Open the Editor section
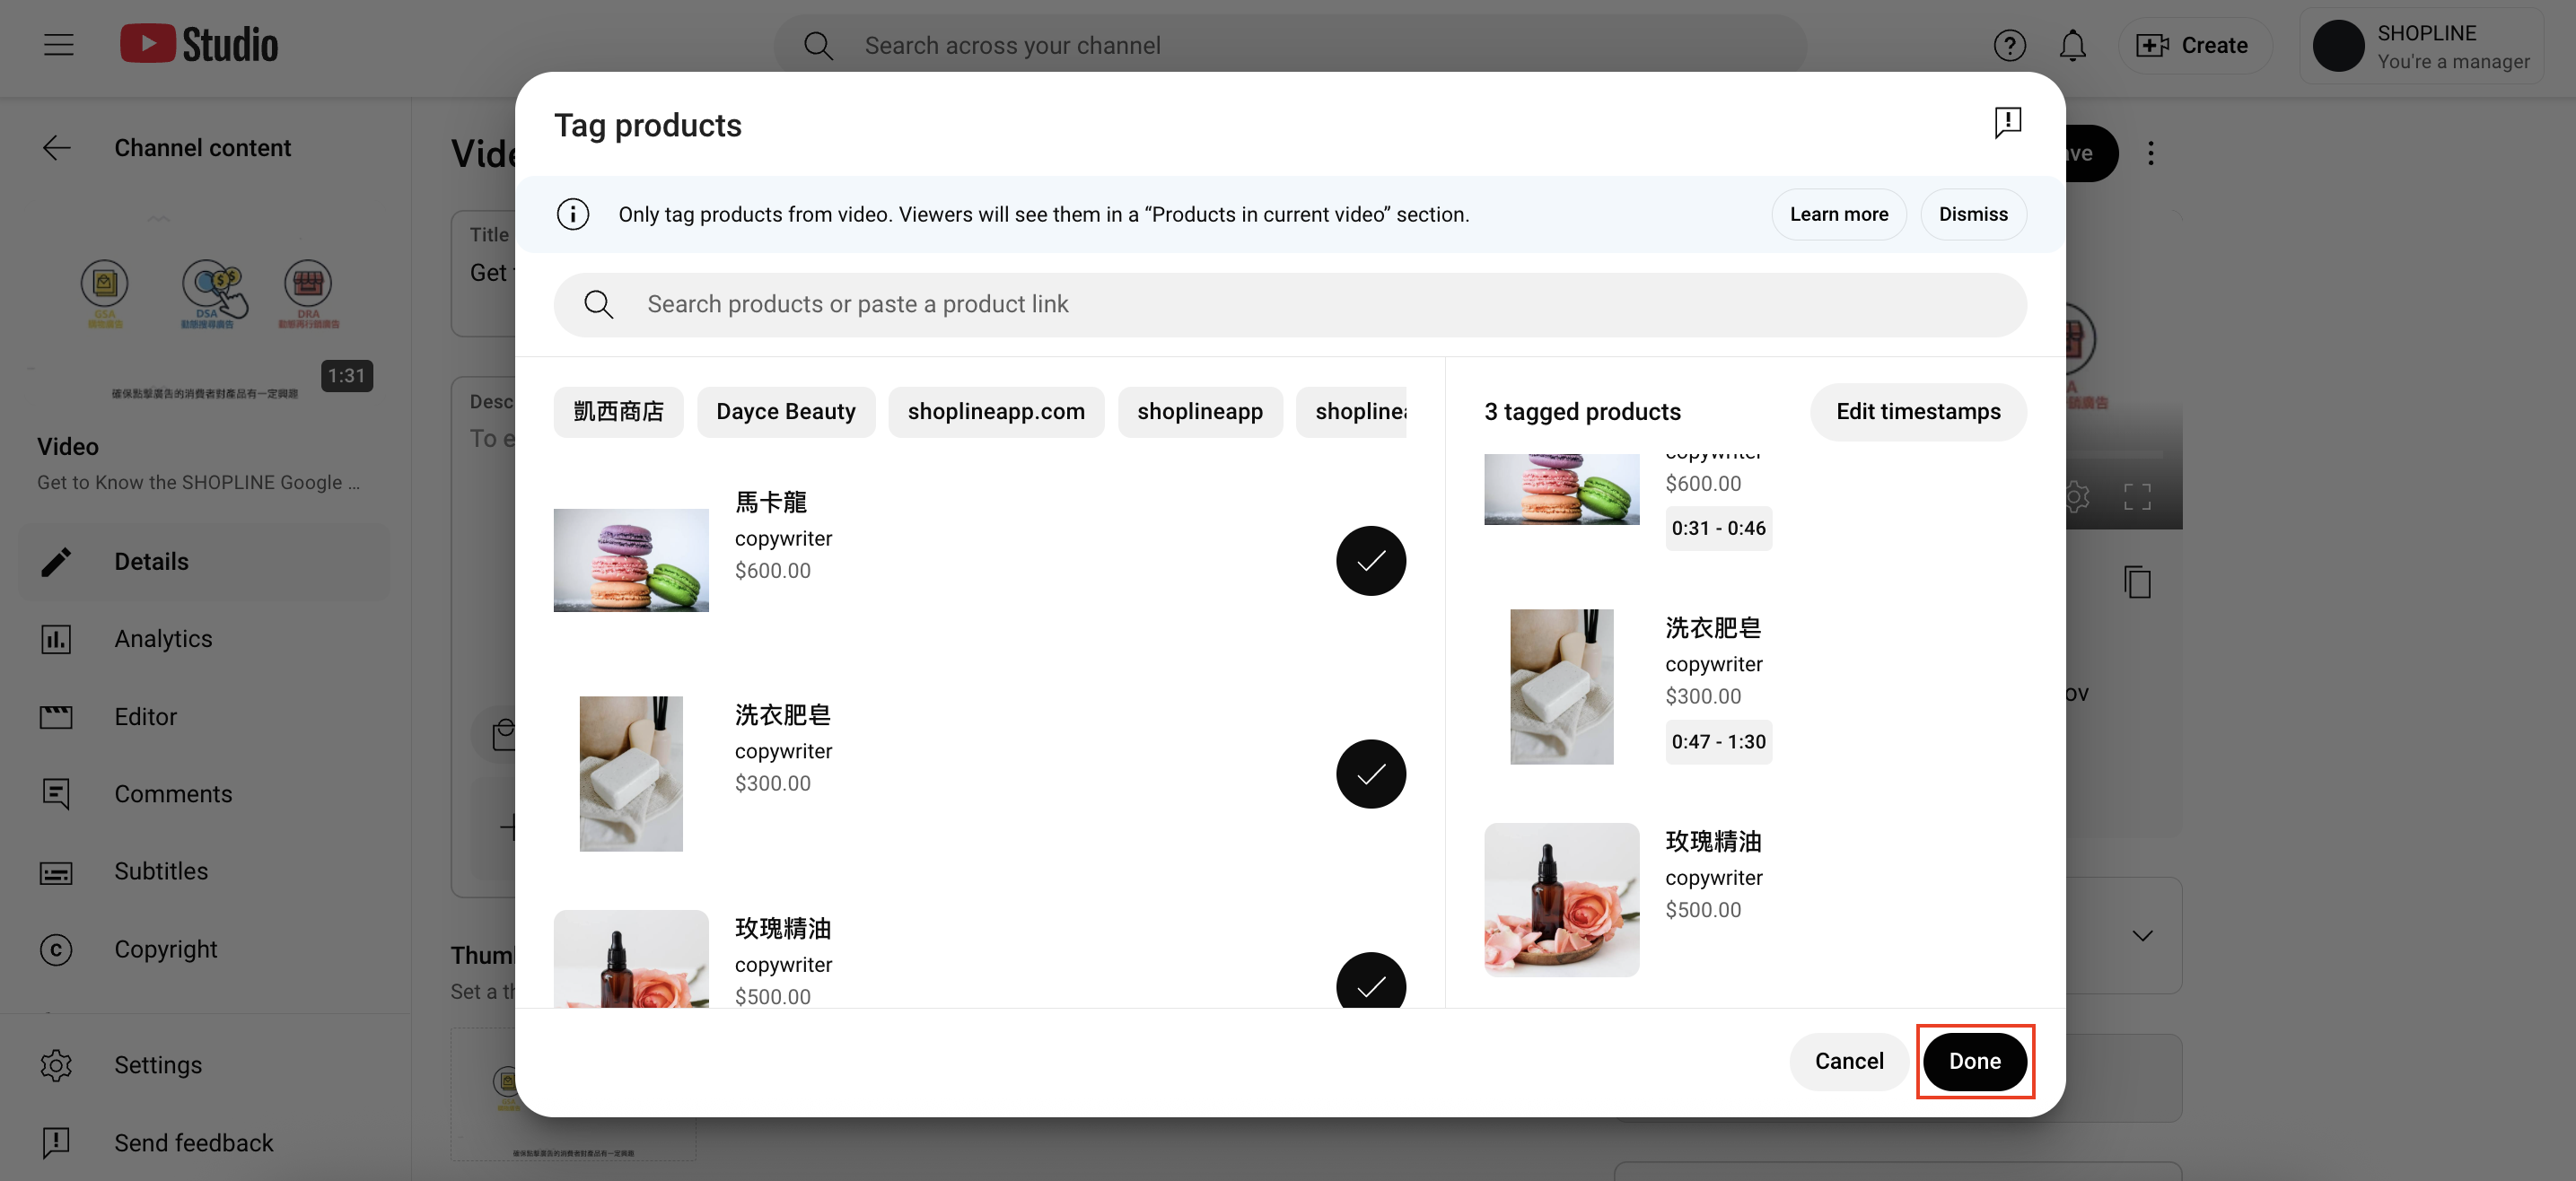 204,717
